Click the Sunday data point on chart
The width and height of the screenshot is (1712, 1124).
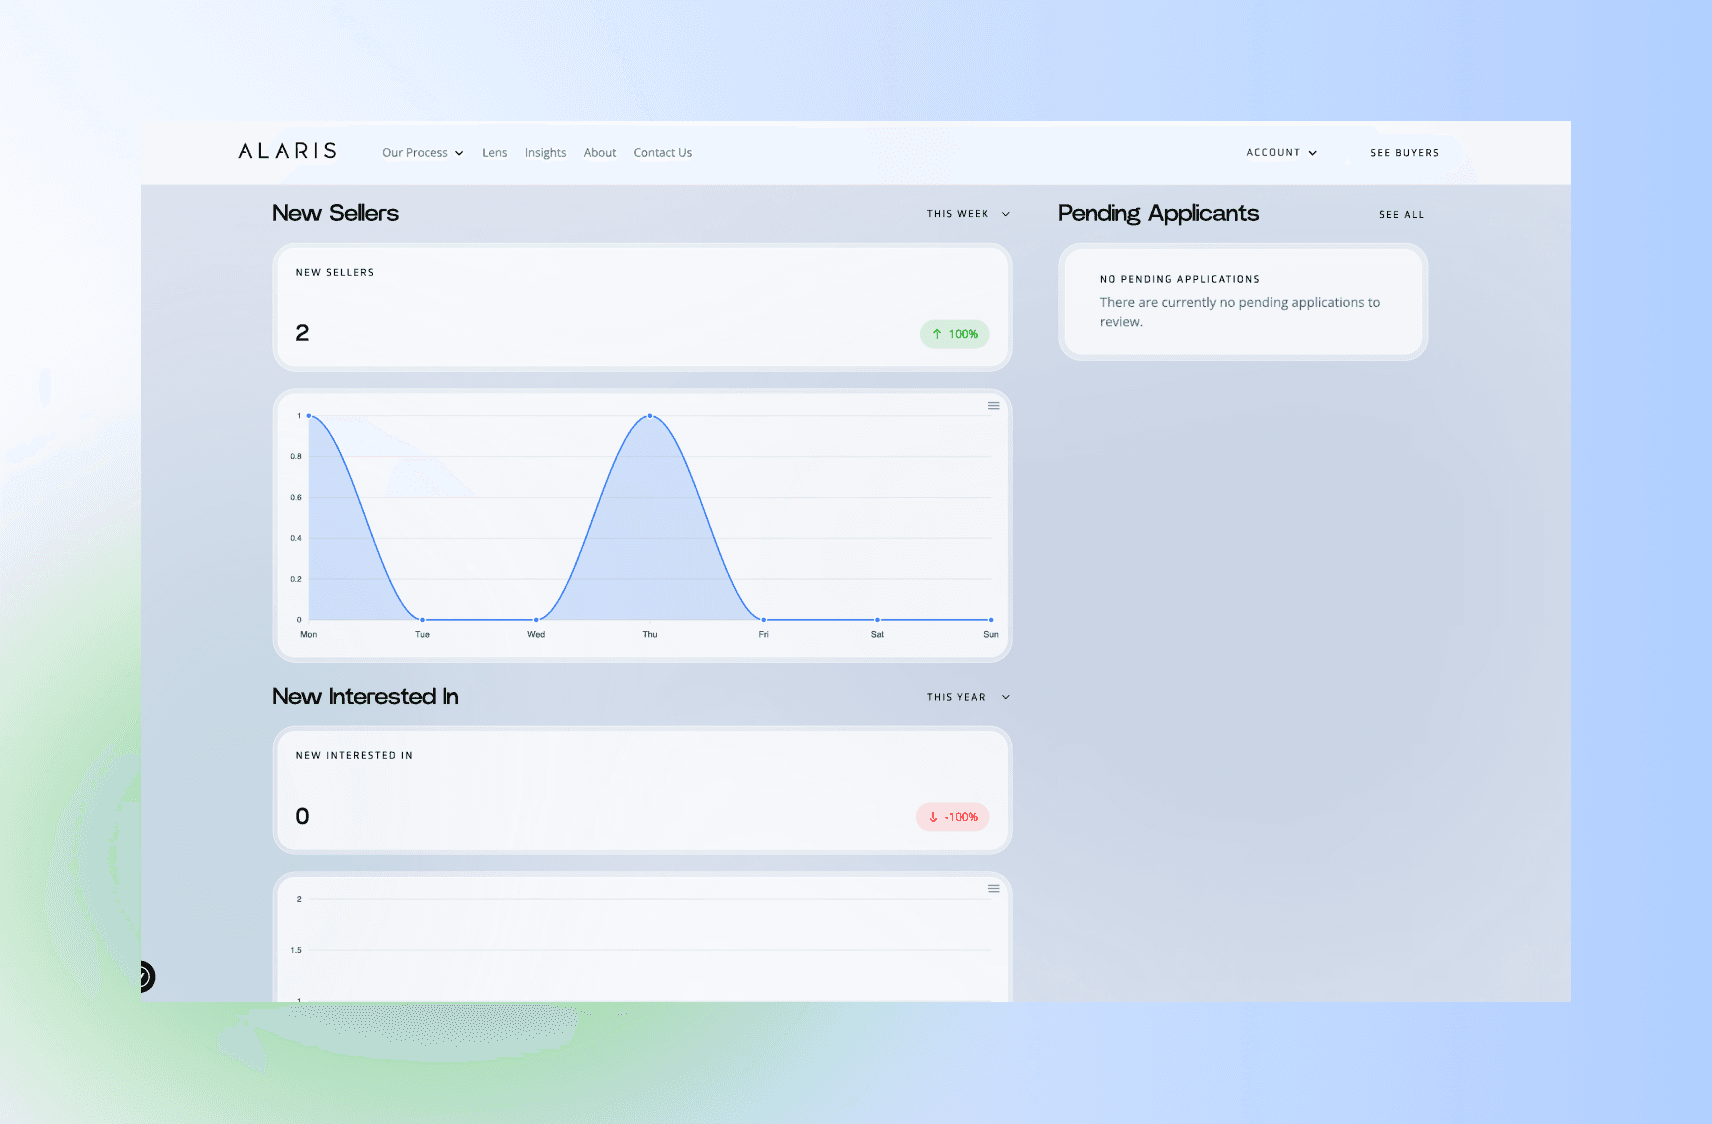coord(990,620)
